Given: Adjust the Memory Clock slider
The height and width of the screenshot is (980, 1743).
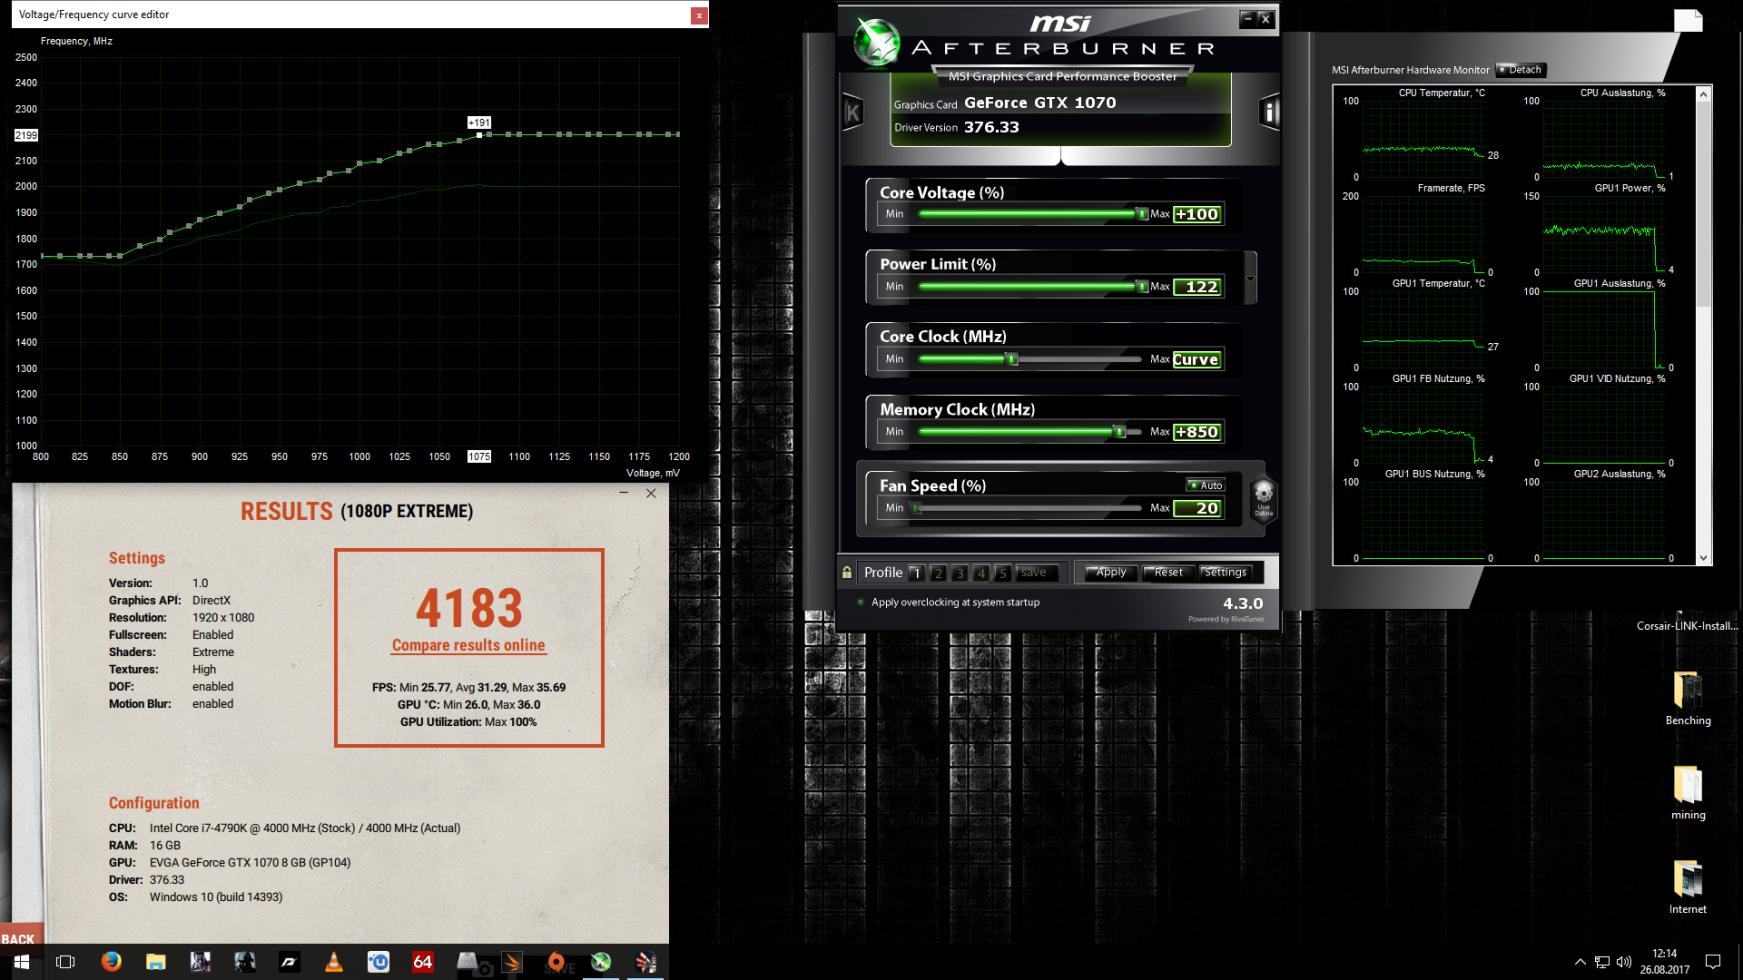Looking at the screenshot, I should point(1030,432).
